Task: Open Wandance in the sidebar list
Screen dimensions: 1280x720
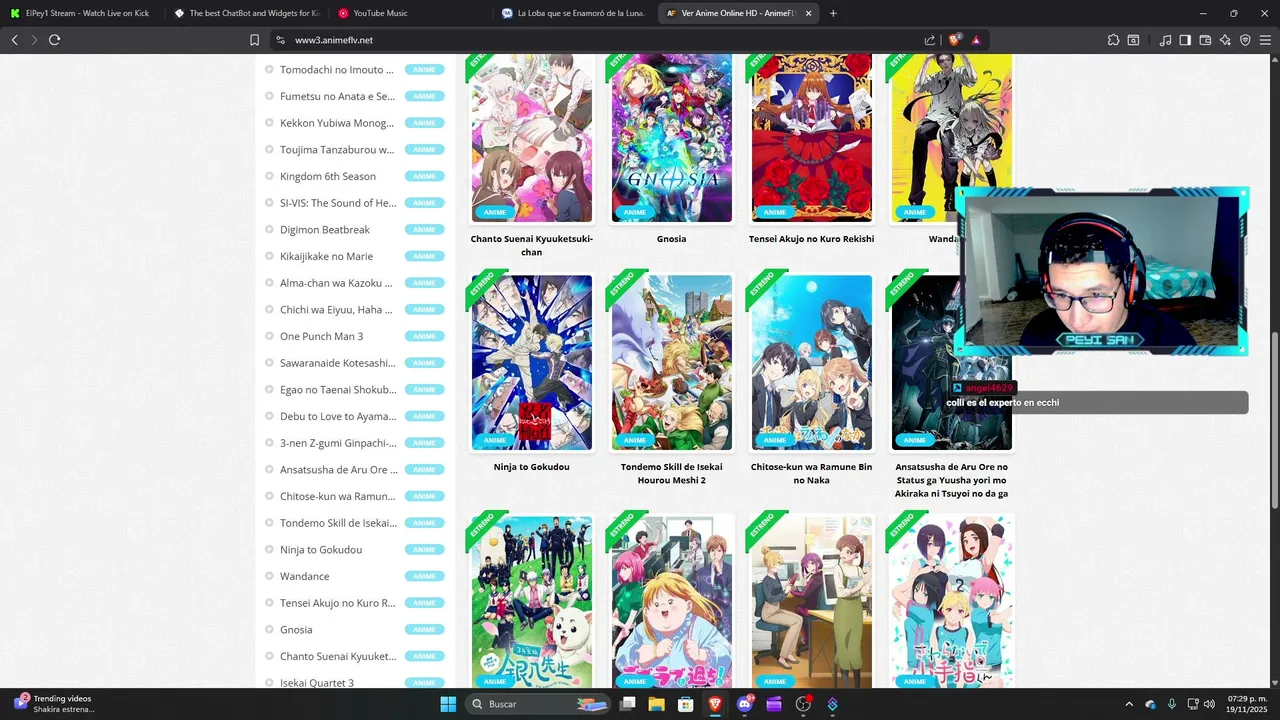Action: [304, 576]
